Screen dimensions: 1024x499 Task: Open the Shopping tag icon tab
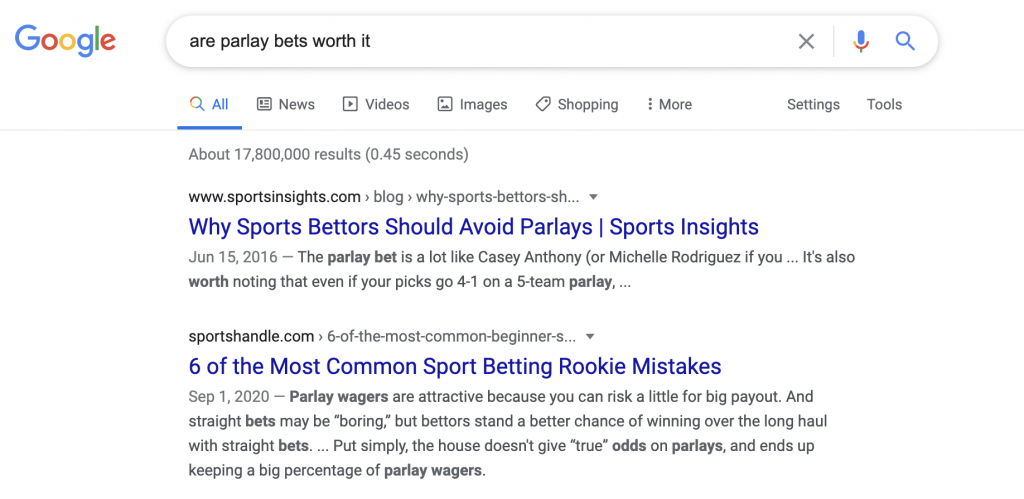pyautogui.click(x=543, y=105)
